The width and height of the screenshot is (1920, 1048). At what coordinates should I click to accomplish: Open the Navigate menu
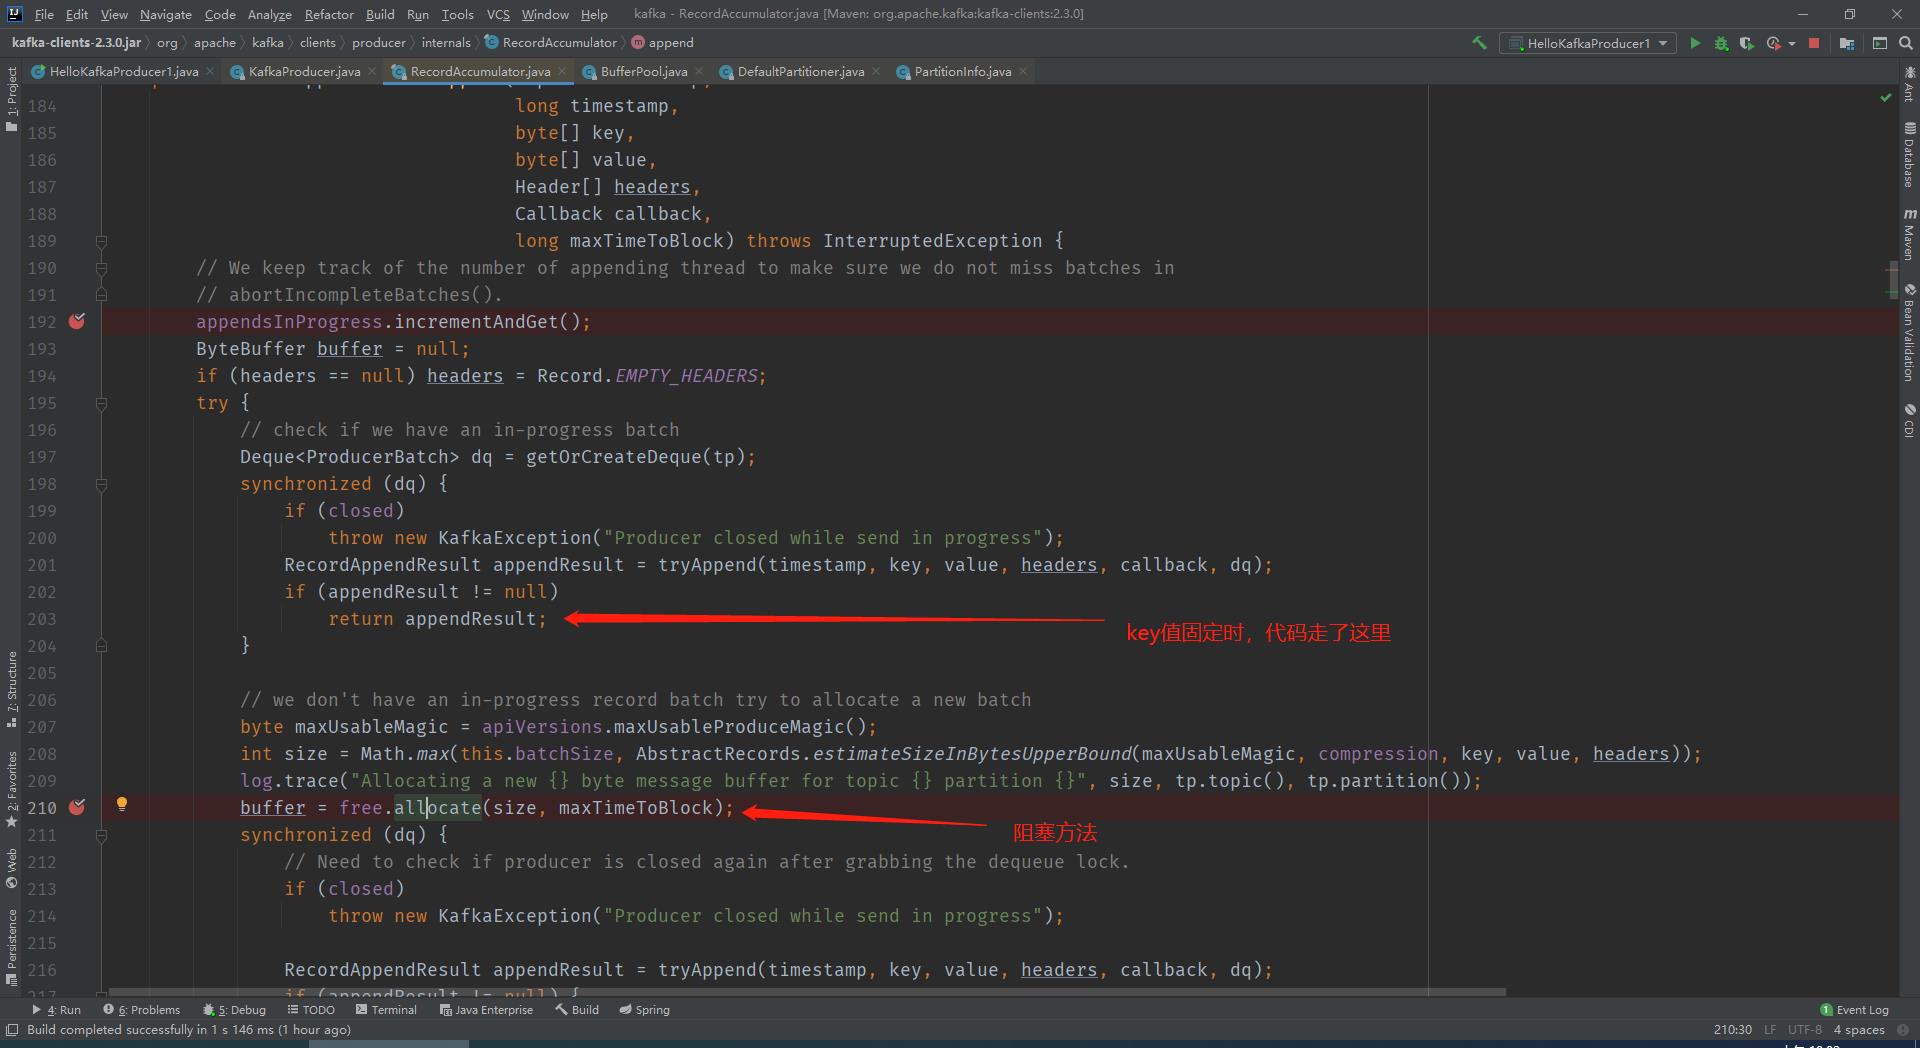point(165,14)
